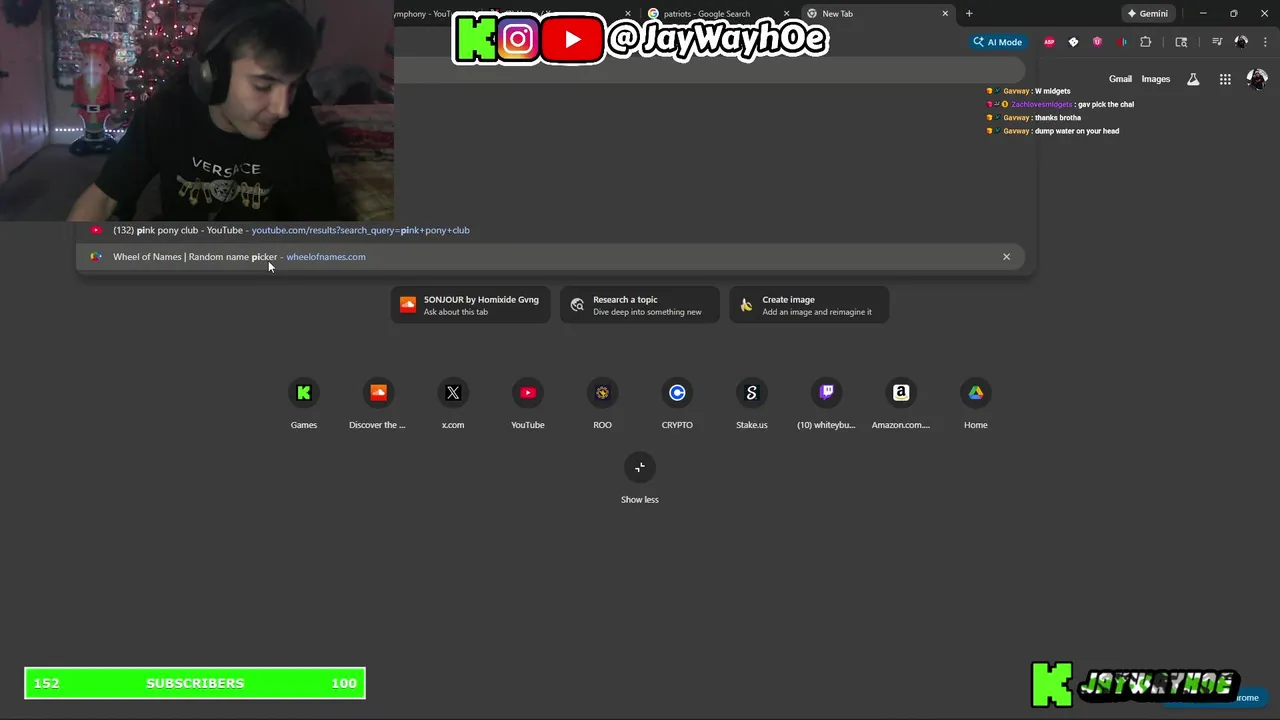
Task: Open the Stake.us shortcut tile
Action: click(x=752, y=404)
